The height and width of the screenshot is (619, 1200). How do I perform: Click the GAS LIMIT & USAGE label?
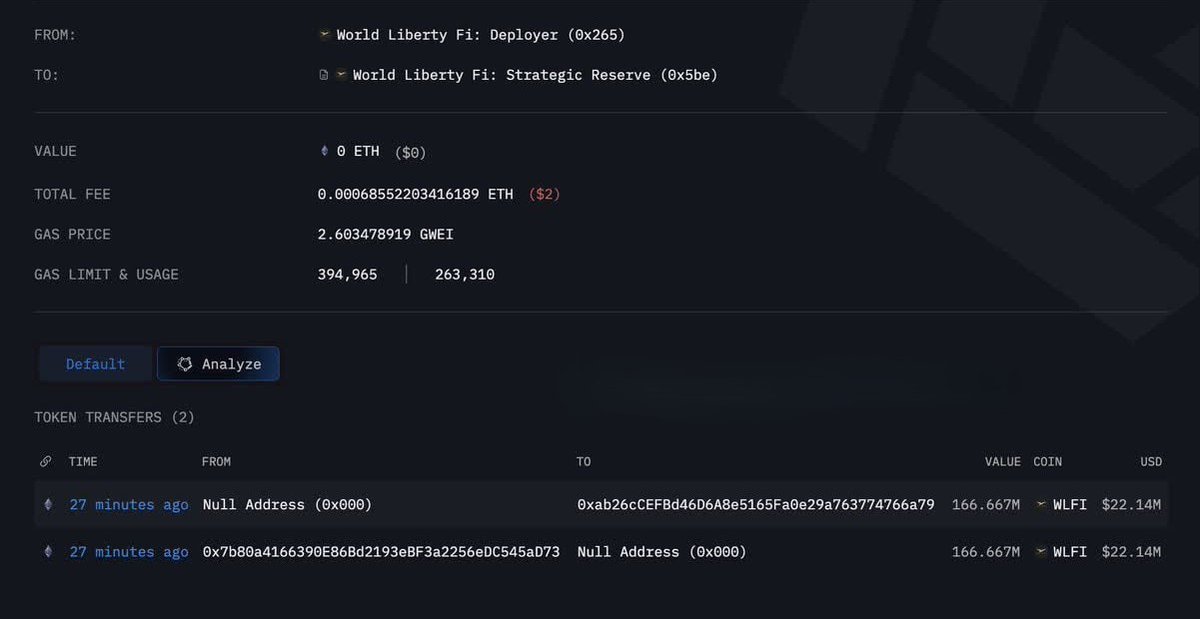coord(106,274)
